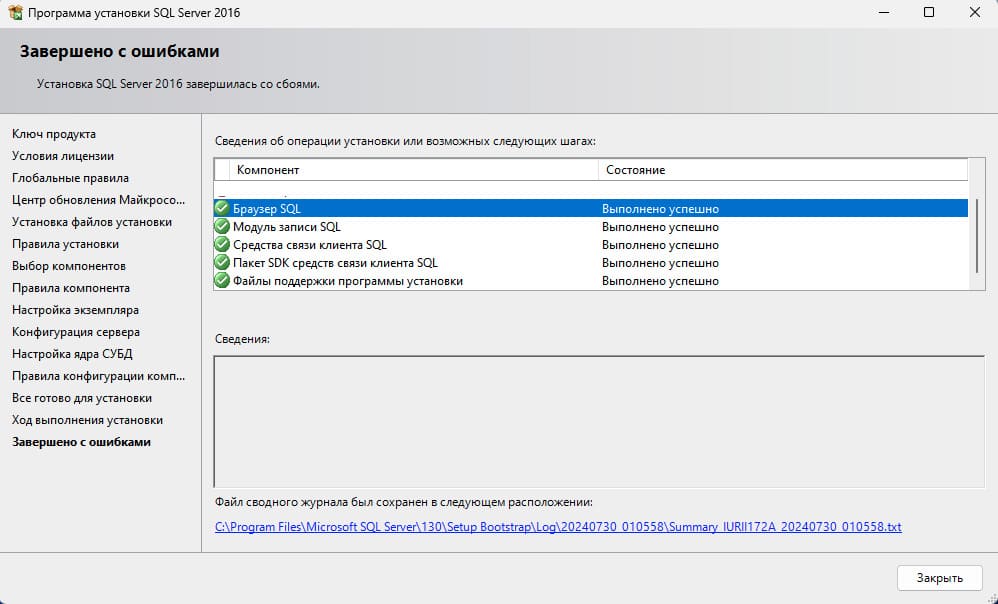Click the Компонент column header
Viewport: 998px width, 604px height.
pyautogui.click(x=414, y=170)
